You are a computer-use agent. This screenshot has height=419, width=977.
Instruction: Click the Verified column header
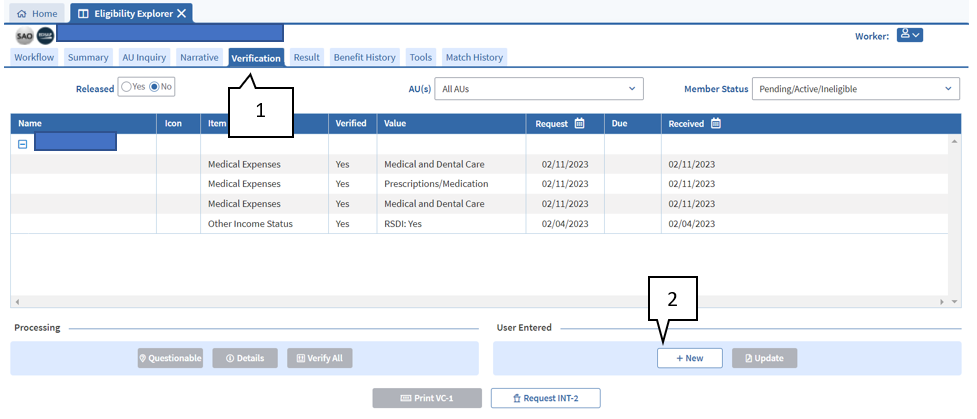tap(352, 123)
